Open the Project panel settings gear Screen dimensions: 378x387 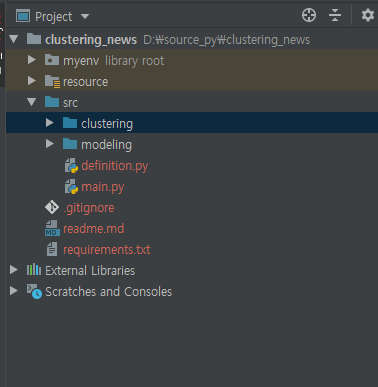coord(368,15)
